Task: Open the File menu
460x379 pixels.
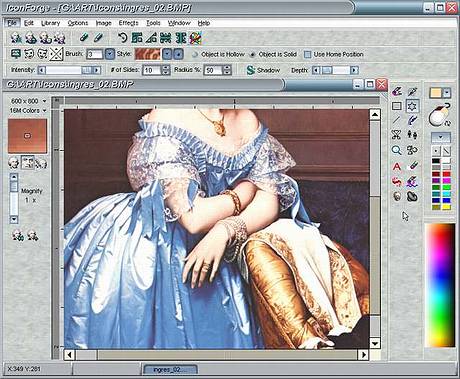Action: [12, 23]
